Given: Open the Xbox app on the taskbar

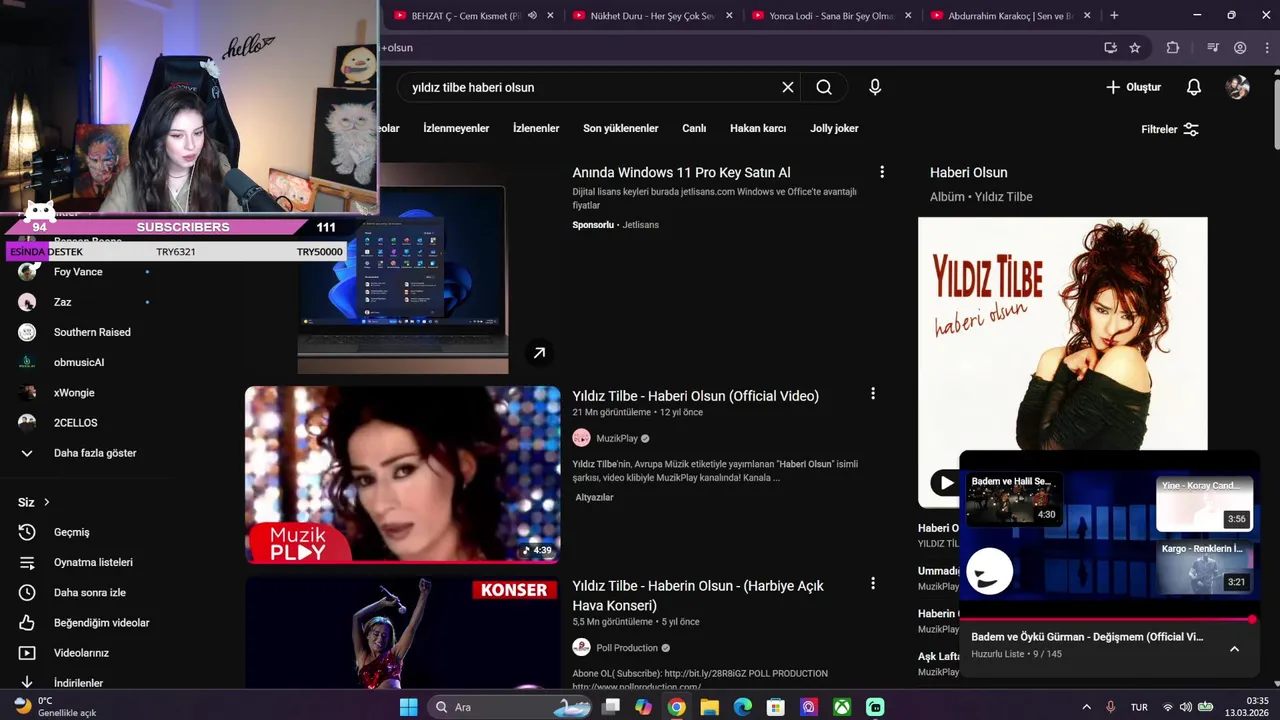Looking at the screenshot, I should (x=842, y=707).
